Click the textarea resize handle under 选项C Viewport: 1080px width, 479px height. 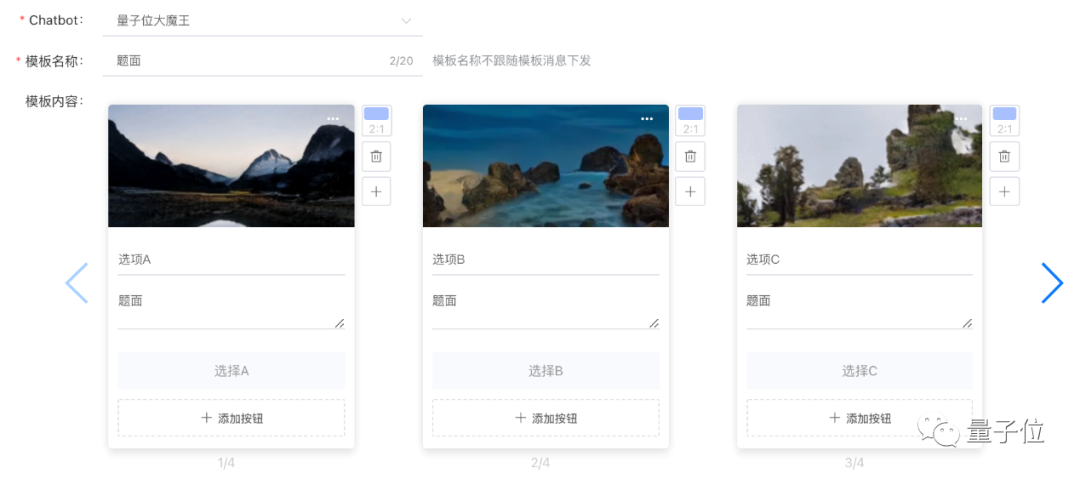click(968, 323)
